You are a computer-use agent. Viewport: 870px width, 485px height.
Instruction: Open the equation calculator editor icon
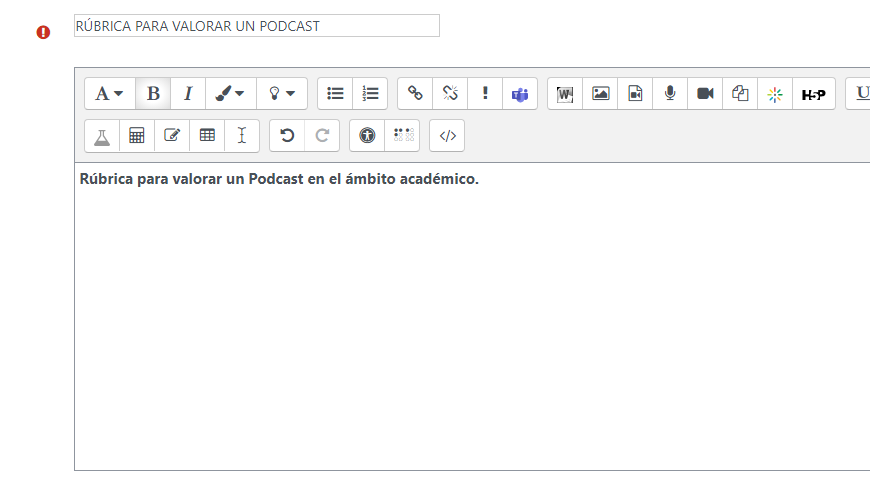(x=137, y=136)
